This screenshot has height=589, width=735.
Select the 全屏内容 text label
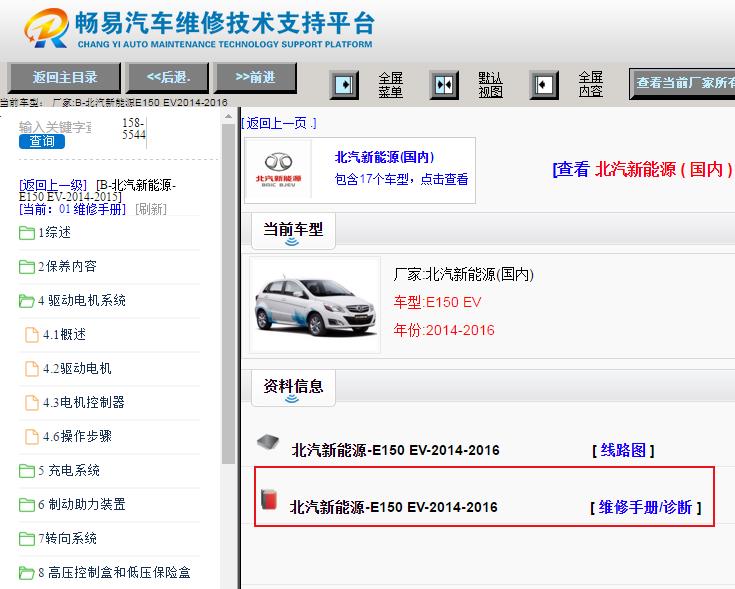click(591, 84)
